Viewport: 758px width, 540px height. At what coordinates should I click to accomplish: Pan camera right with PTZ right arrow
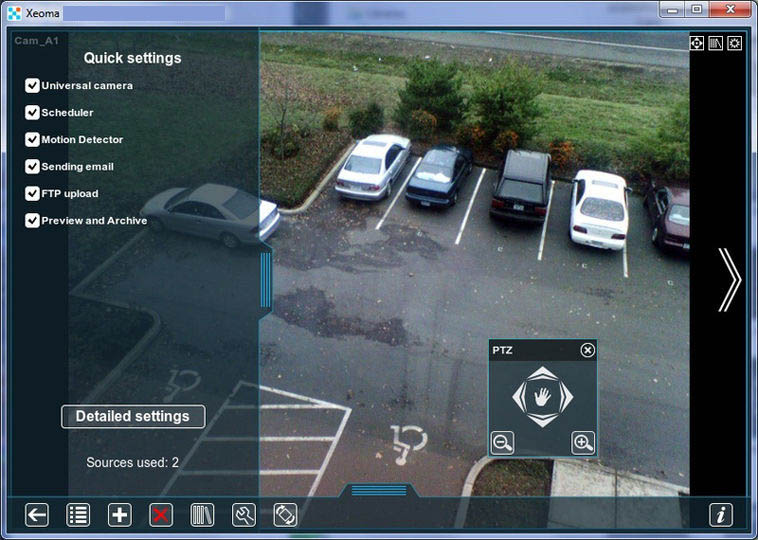[567, 397]
